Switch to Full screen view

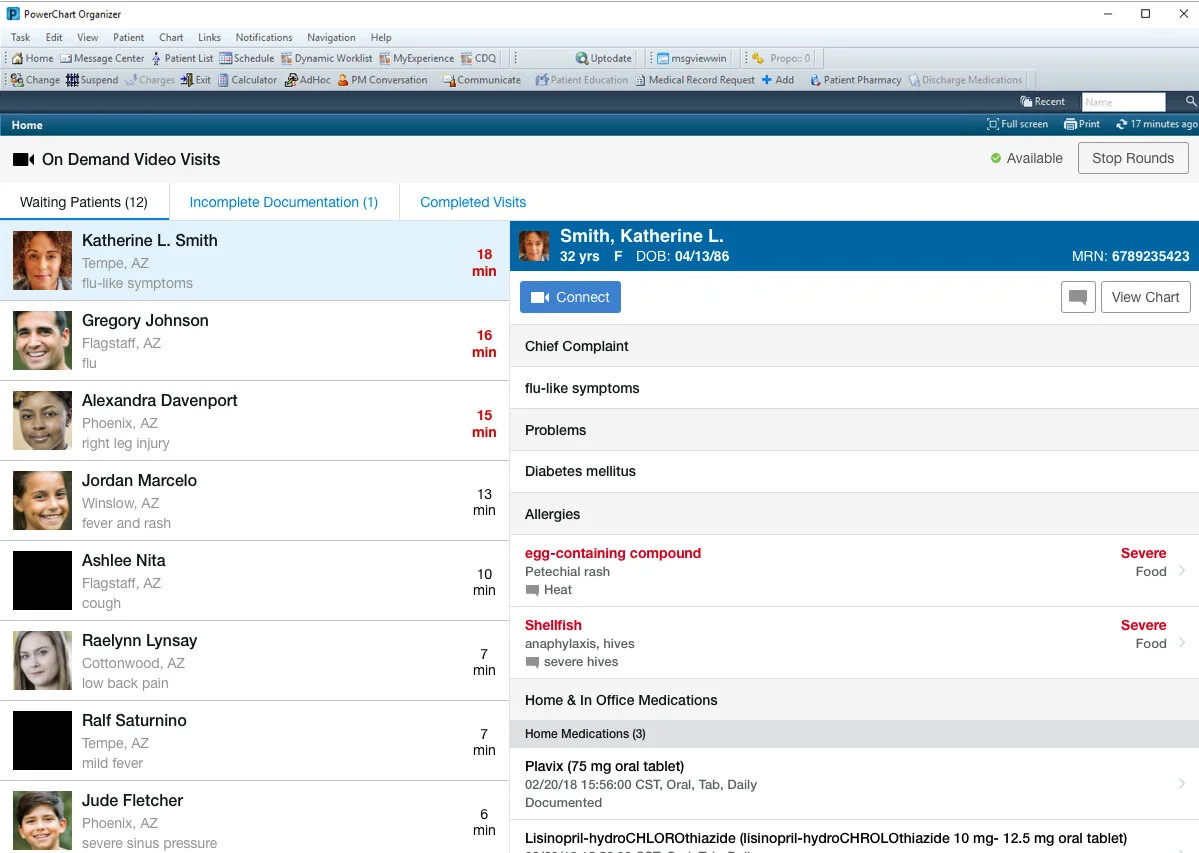tap(1017, 124)
